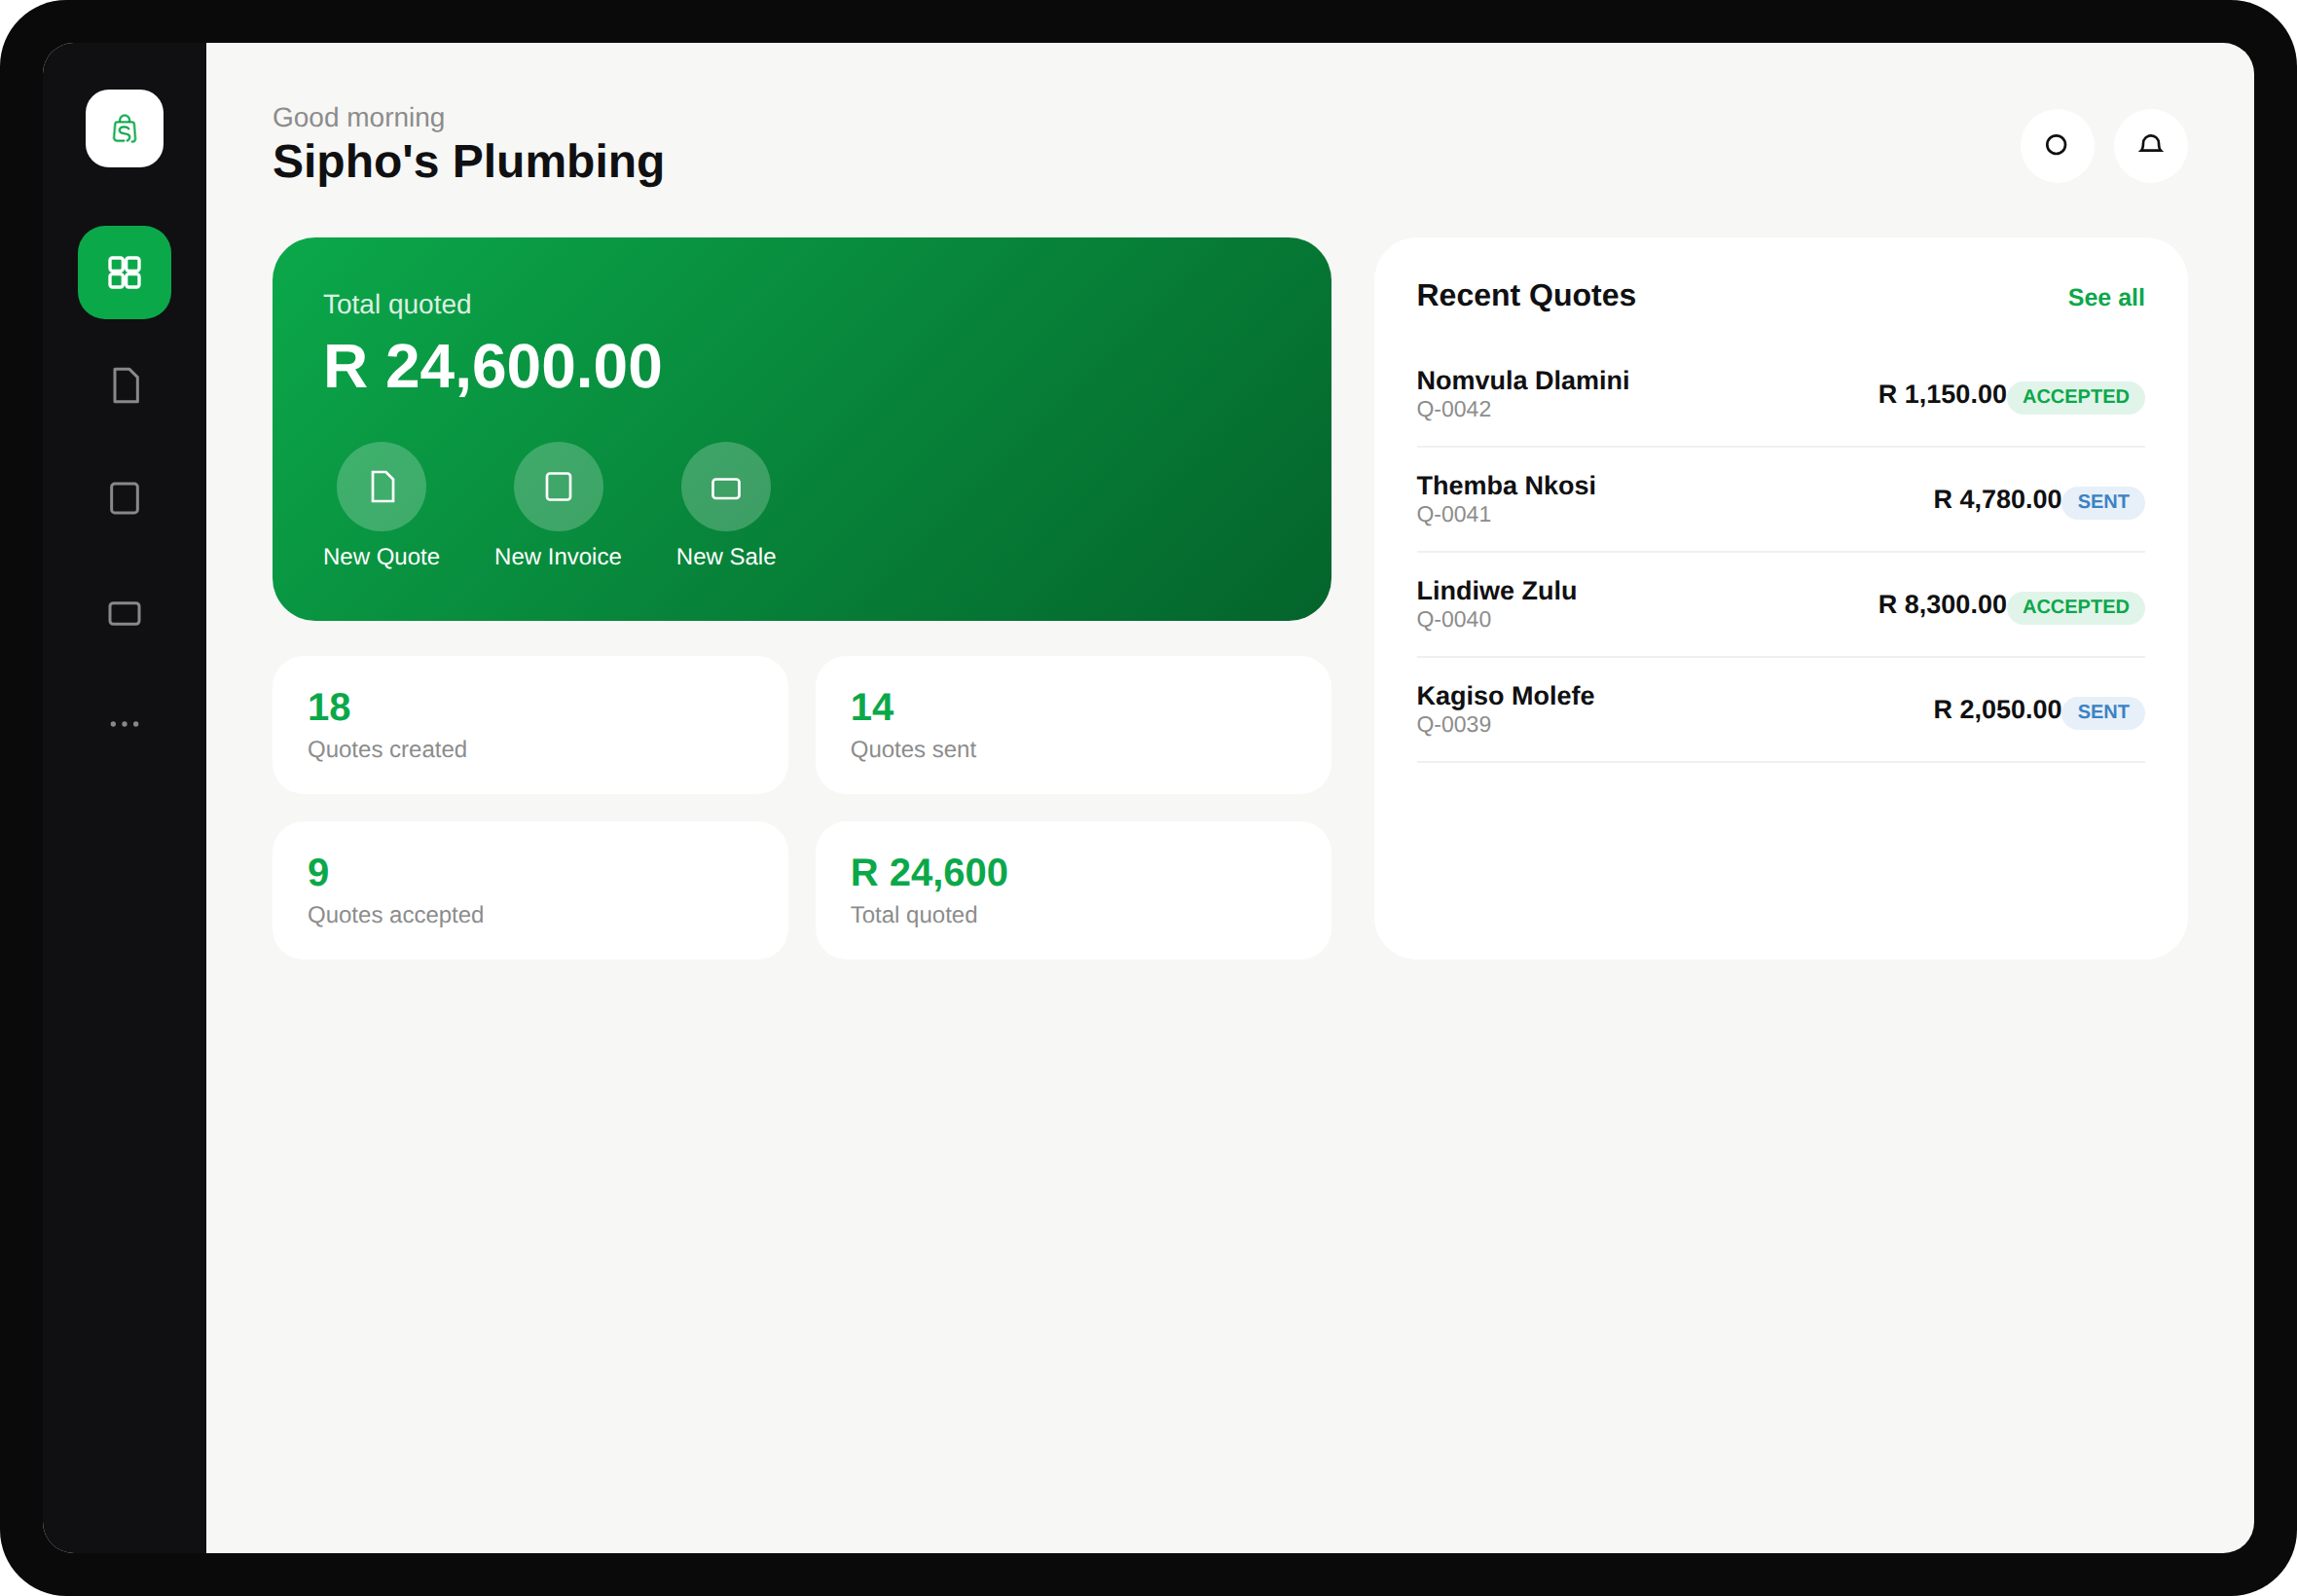Select the R 24,600 Total quoted stat card
The image size is (2297, 1596).
pos(1073,890)
